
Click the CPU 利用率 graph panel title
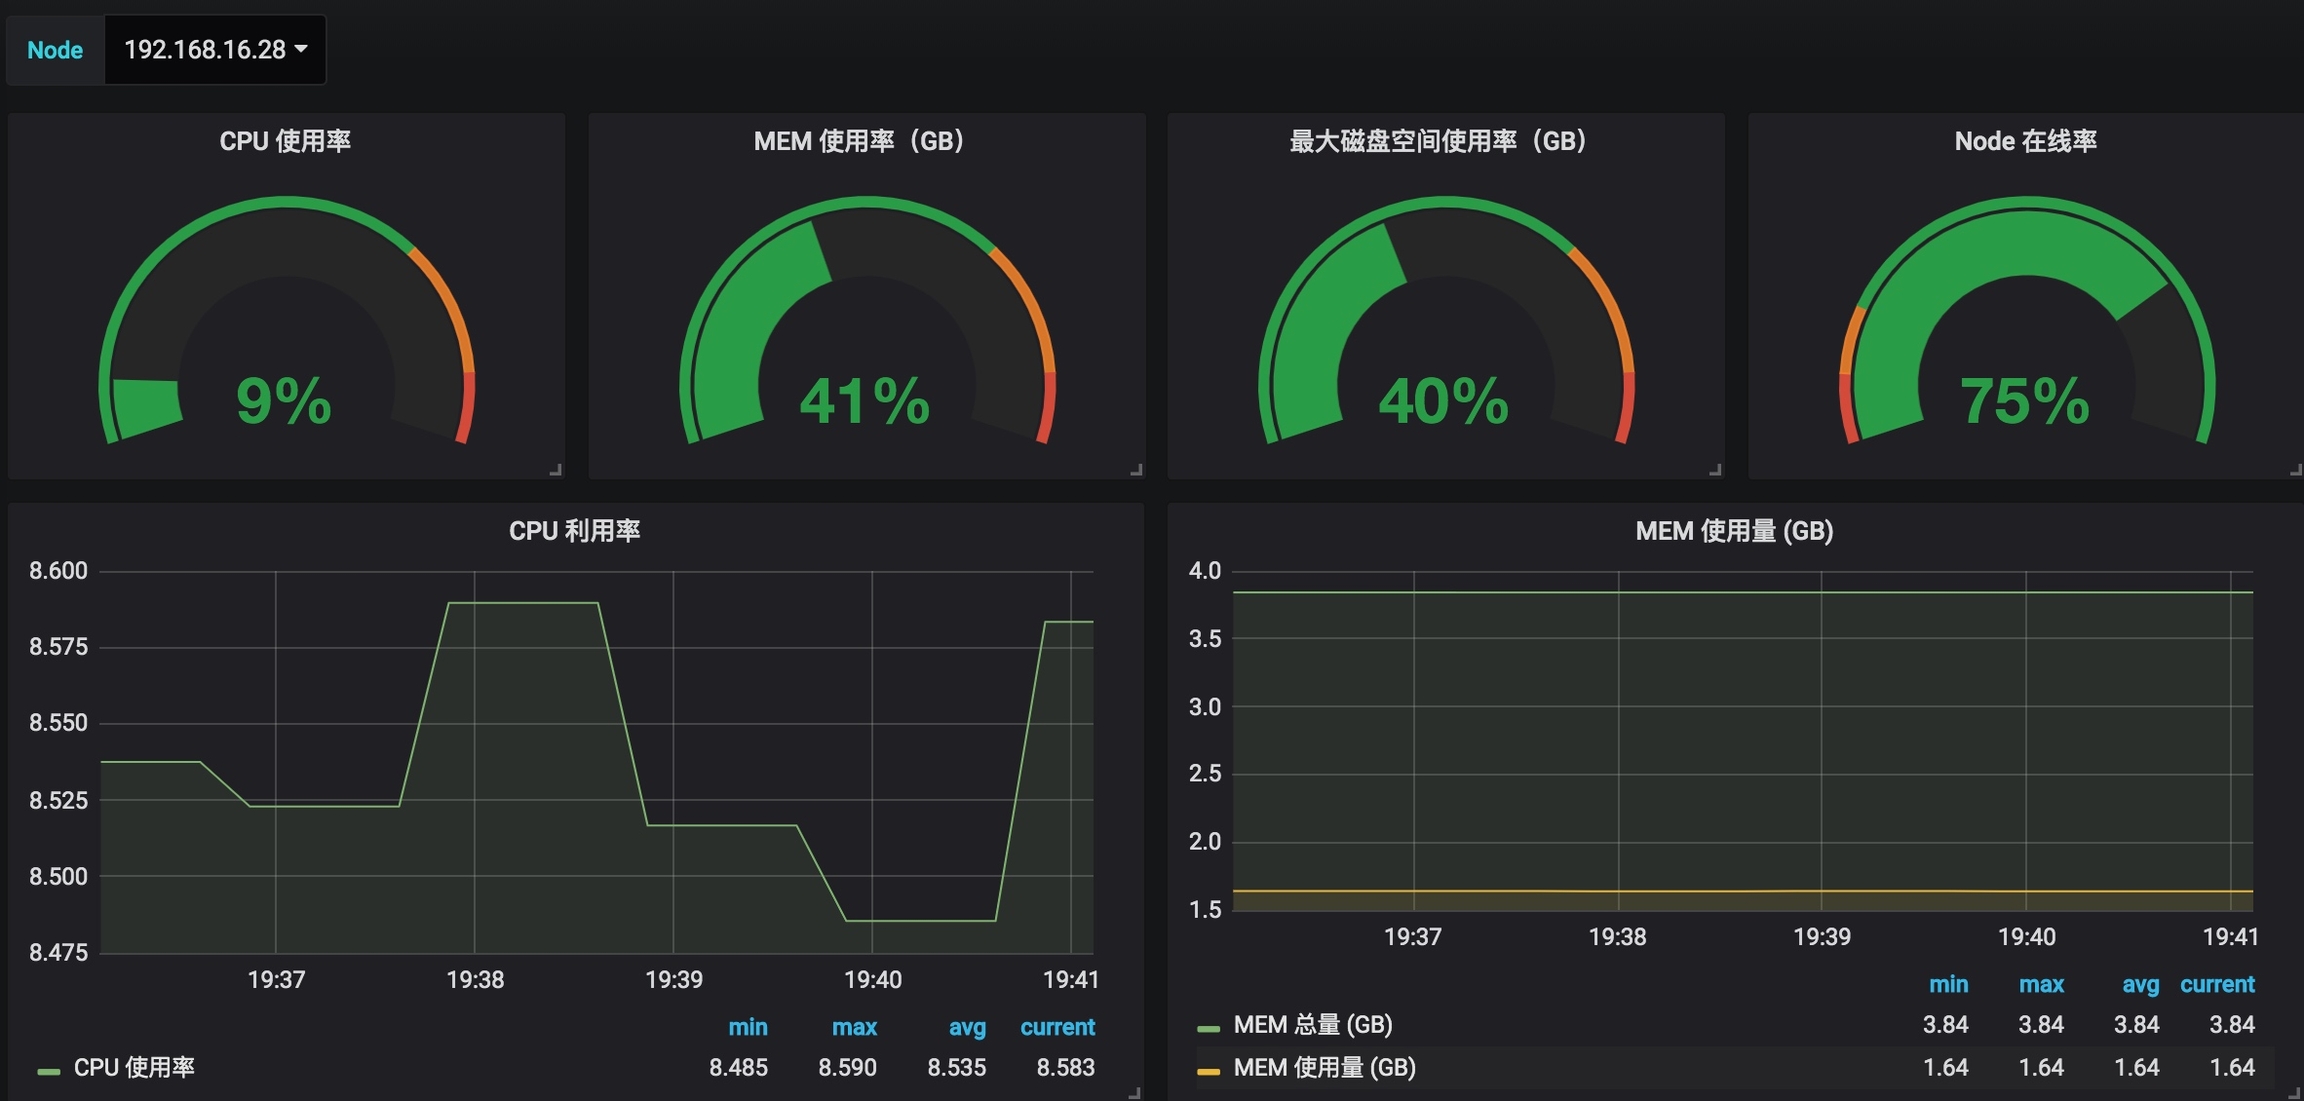click(x=574, y=531)
